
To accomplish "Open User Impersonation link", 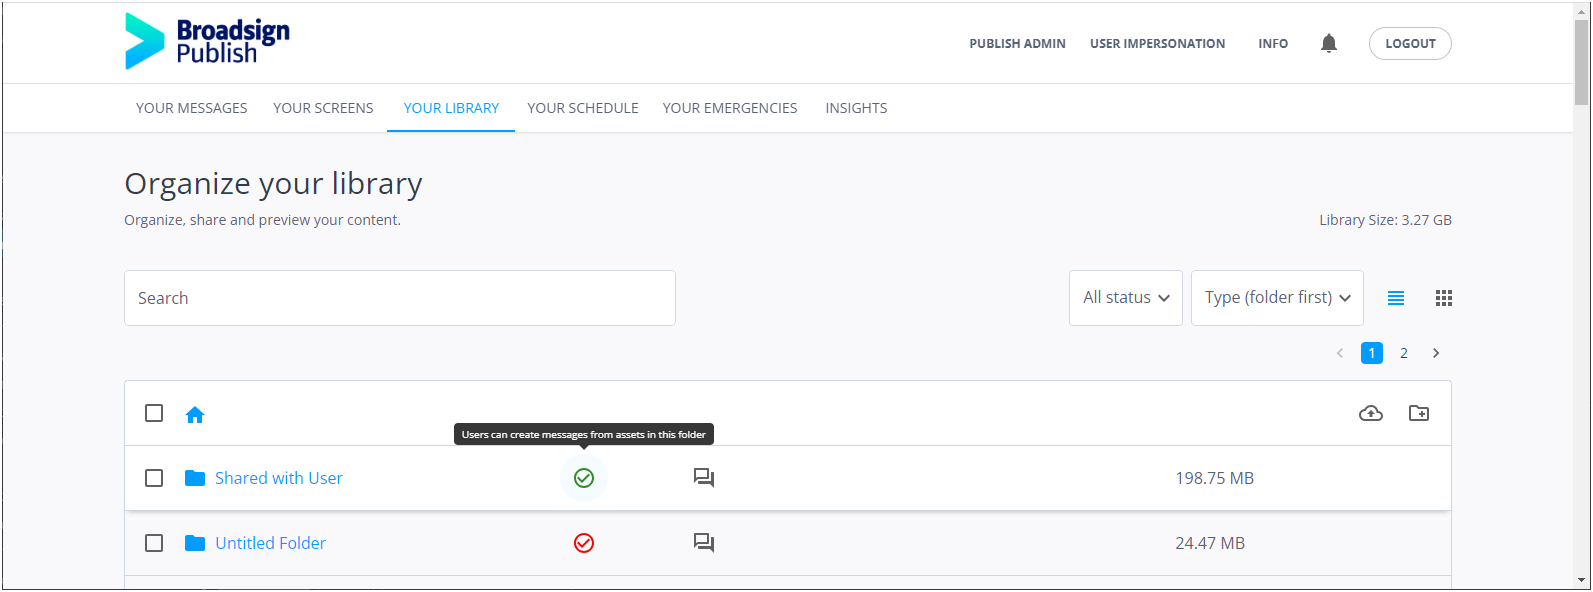I will (x=1157, y=44).
